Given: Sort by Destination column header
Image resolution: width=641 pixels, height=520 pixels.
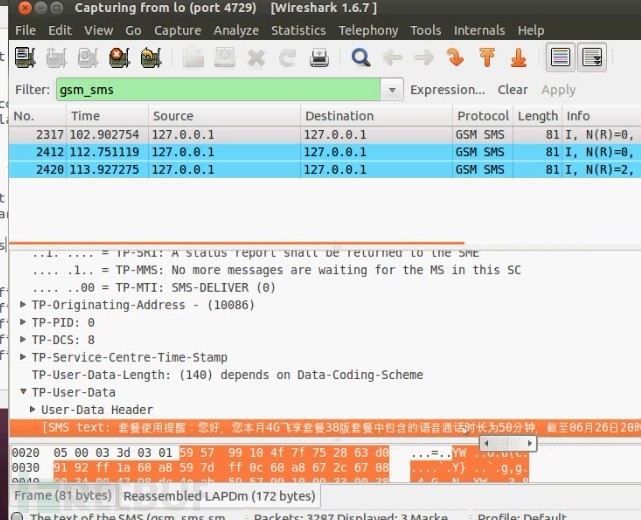Looking at the screenshot, I should (x=377, y=116).
